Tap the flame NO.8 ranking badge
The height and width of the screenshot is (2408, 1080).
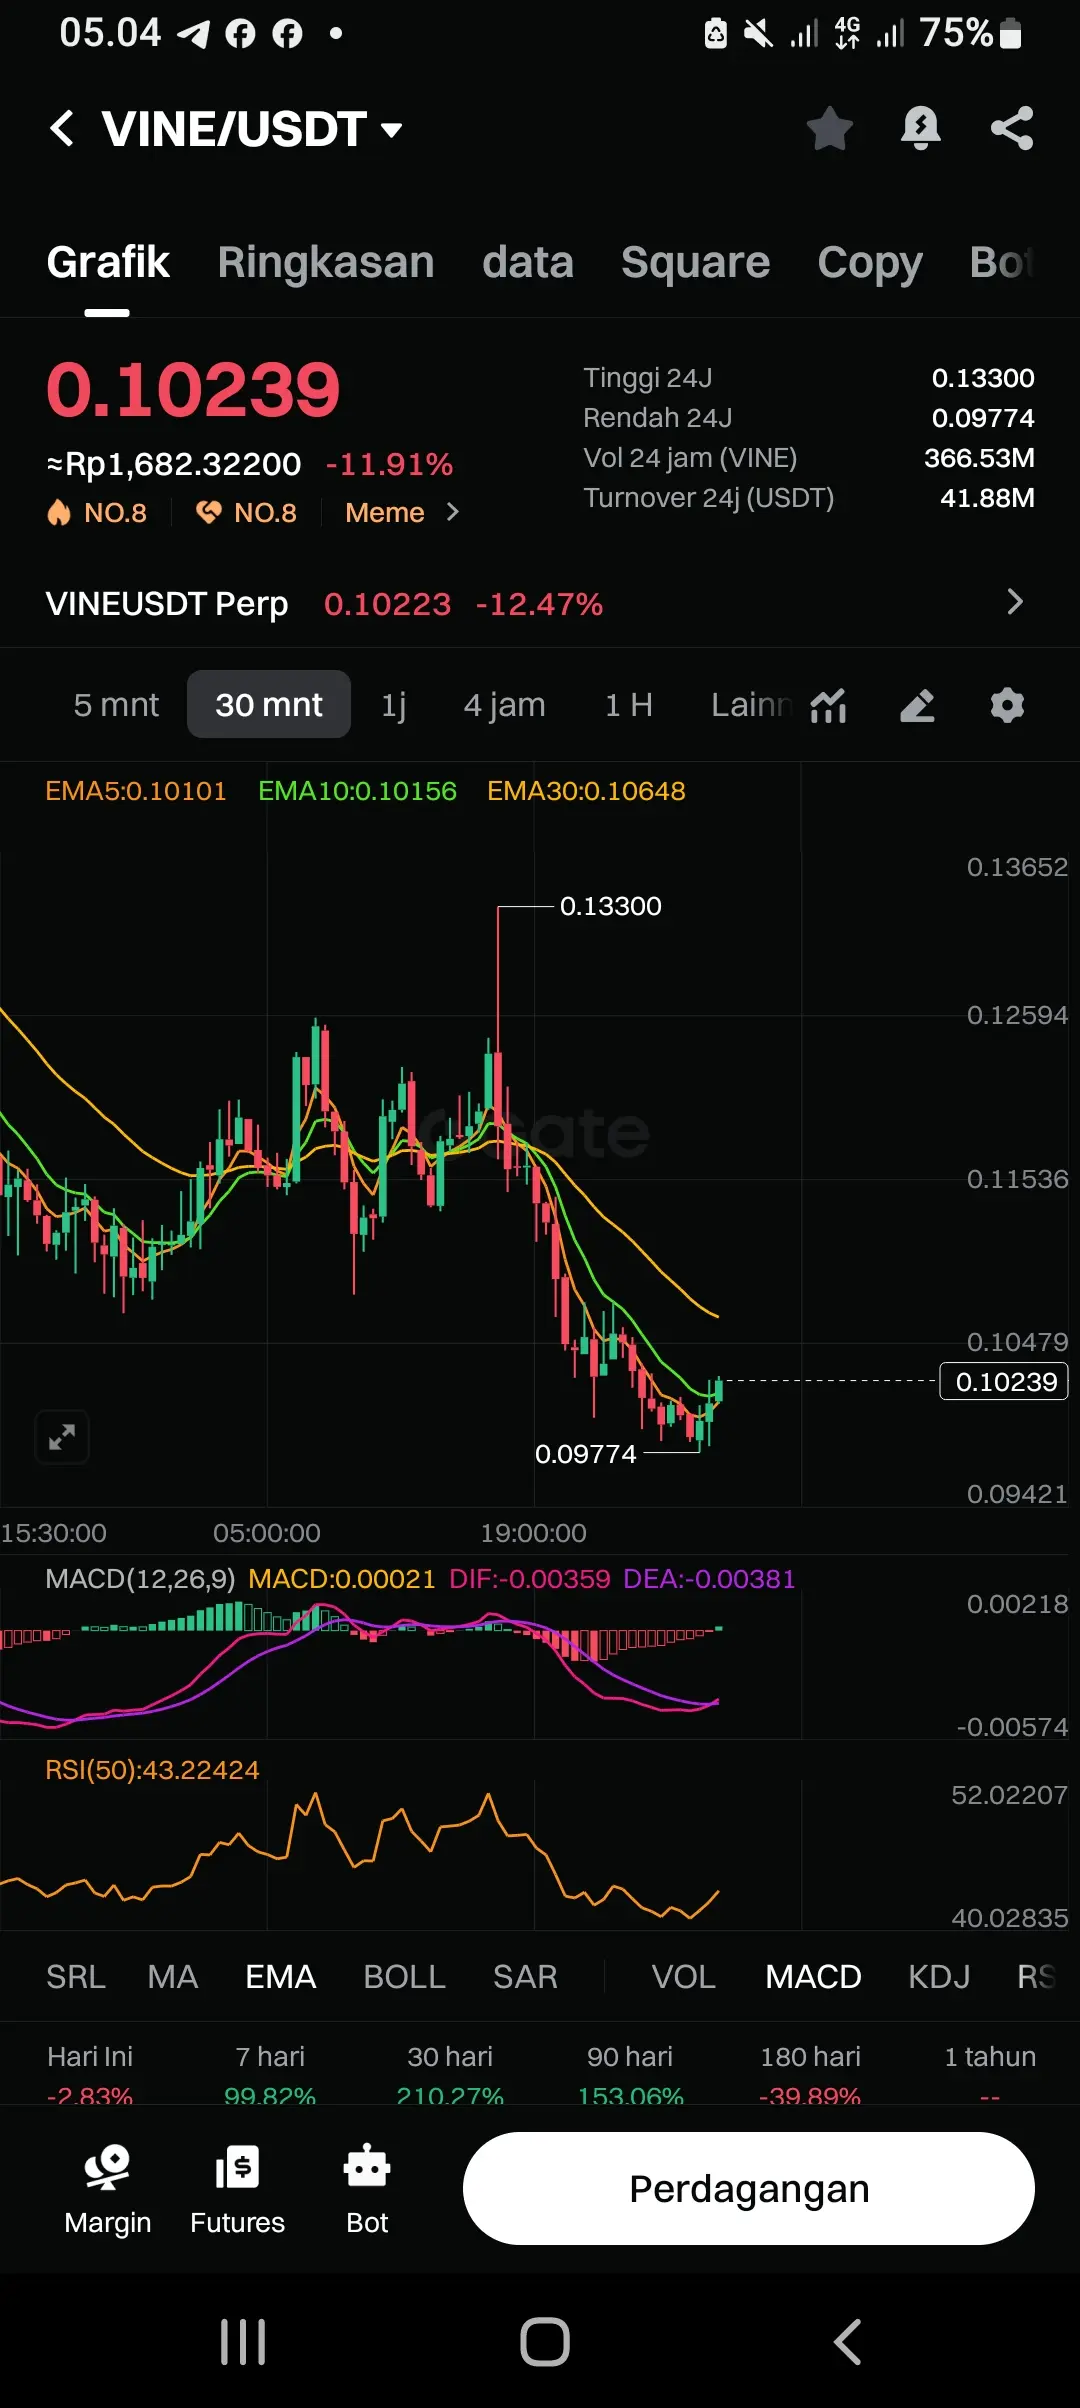coord(97,513)
